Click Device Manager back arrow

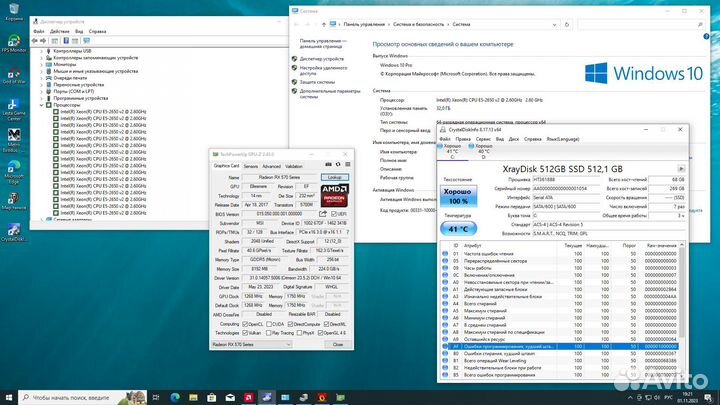pos(34,41)
